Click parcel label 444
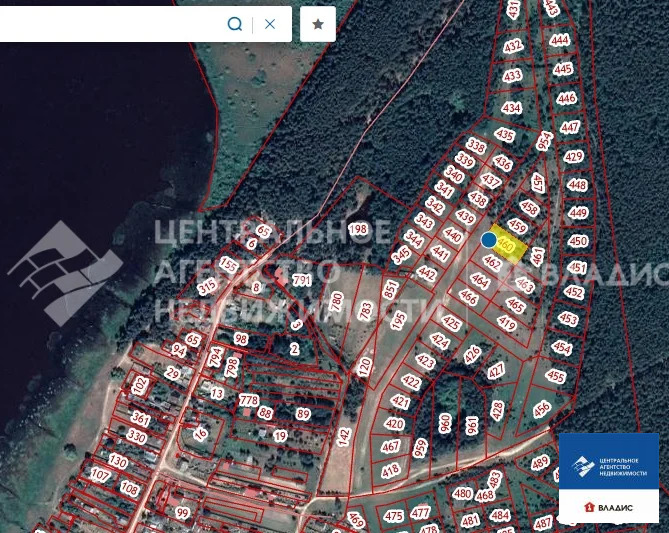This screenshot has width=669, height=533. 559,41
